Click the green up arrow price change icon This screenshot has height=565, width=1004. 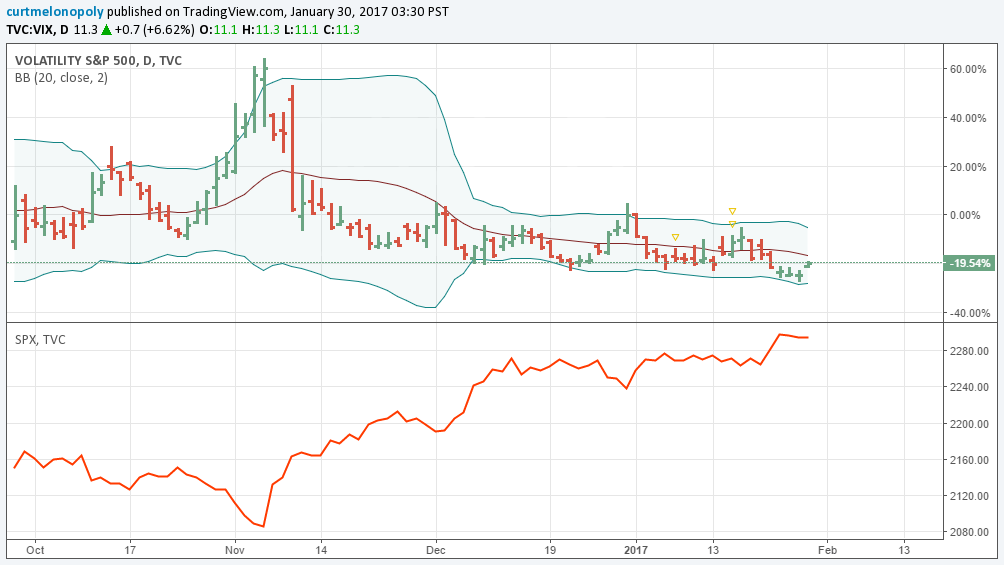pos(106,29)
